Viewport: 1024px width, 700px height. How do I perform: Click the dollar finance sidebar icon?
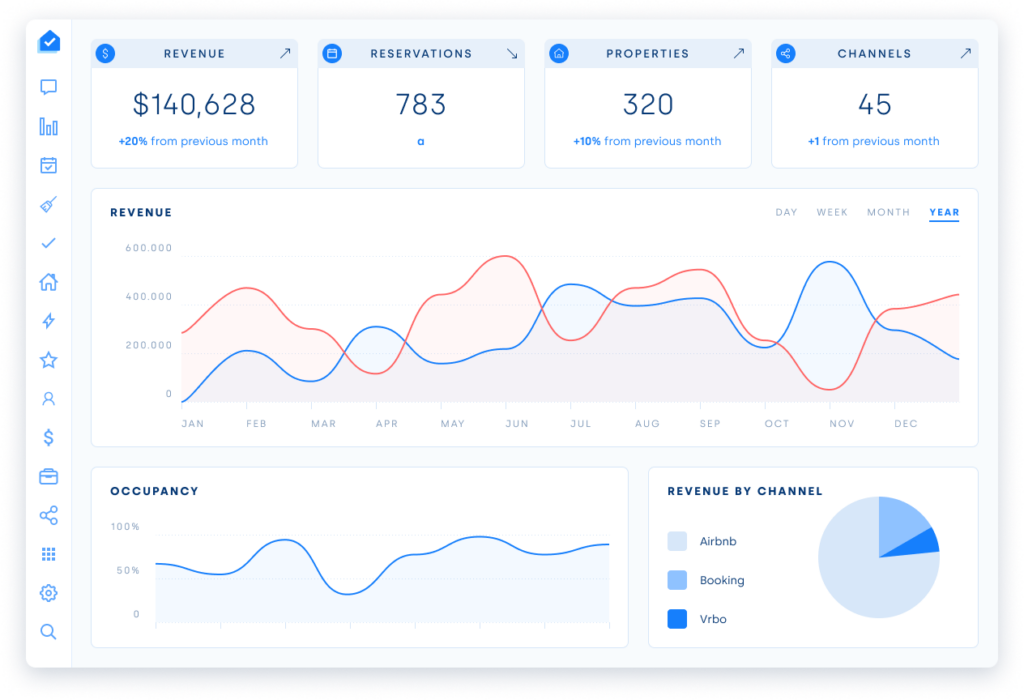click(48, 437)
